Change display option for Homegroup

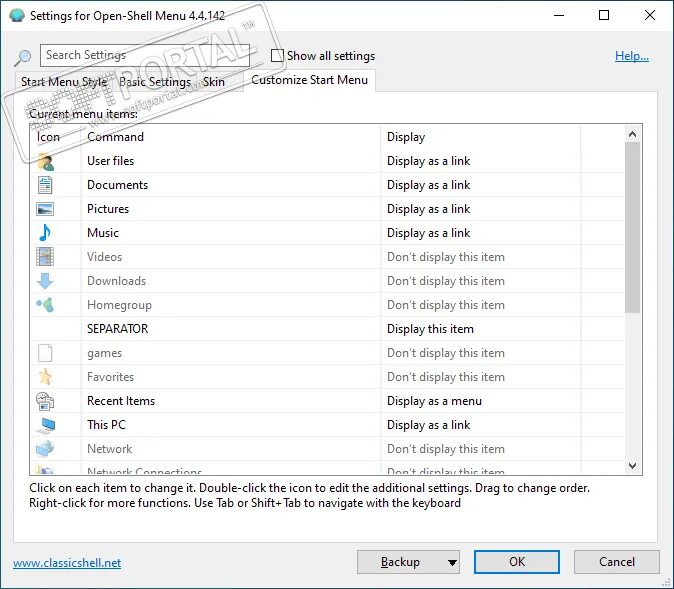point(445,305)
